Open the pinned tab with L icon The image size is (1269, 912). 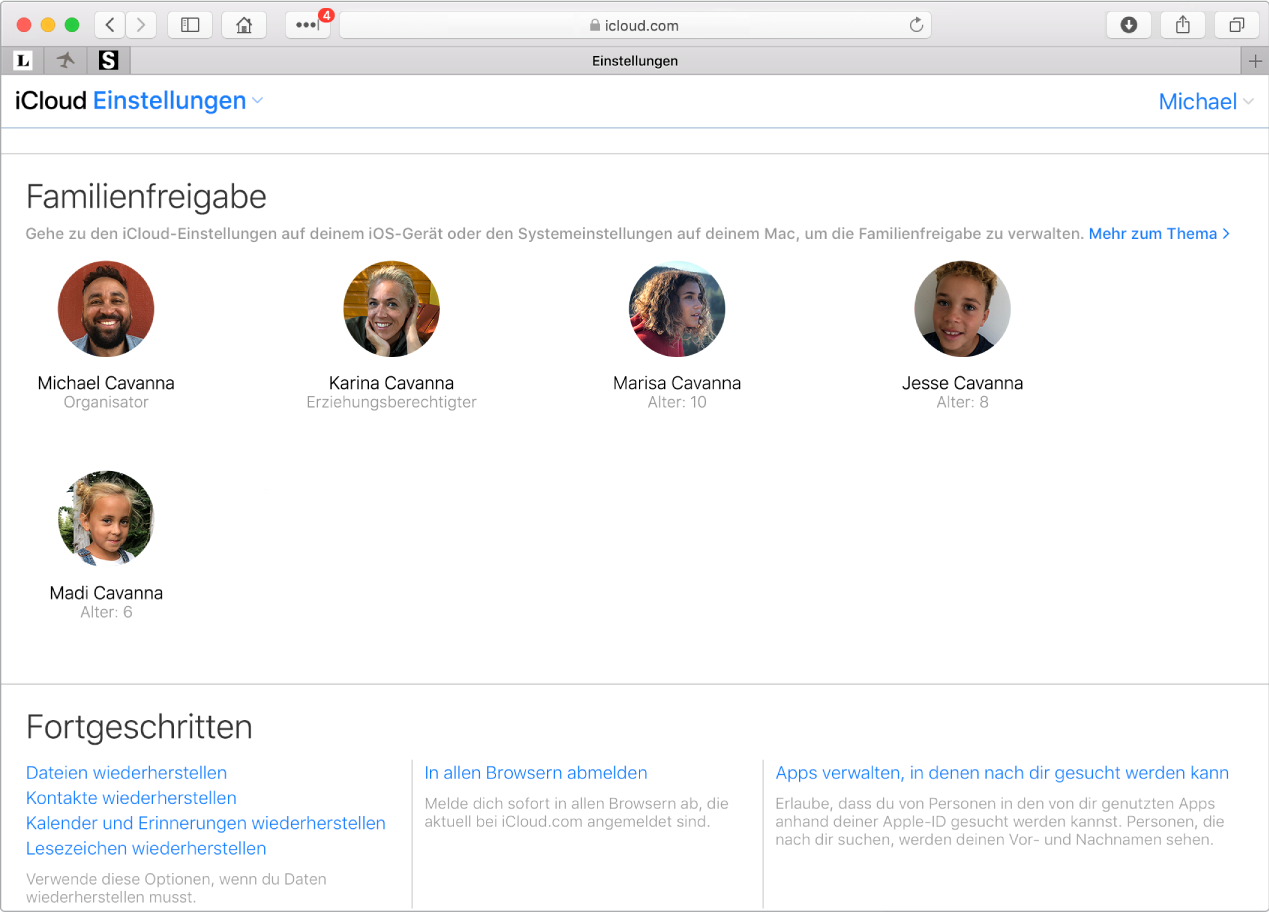pos(23,61)
